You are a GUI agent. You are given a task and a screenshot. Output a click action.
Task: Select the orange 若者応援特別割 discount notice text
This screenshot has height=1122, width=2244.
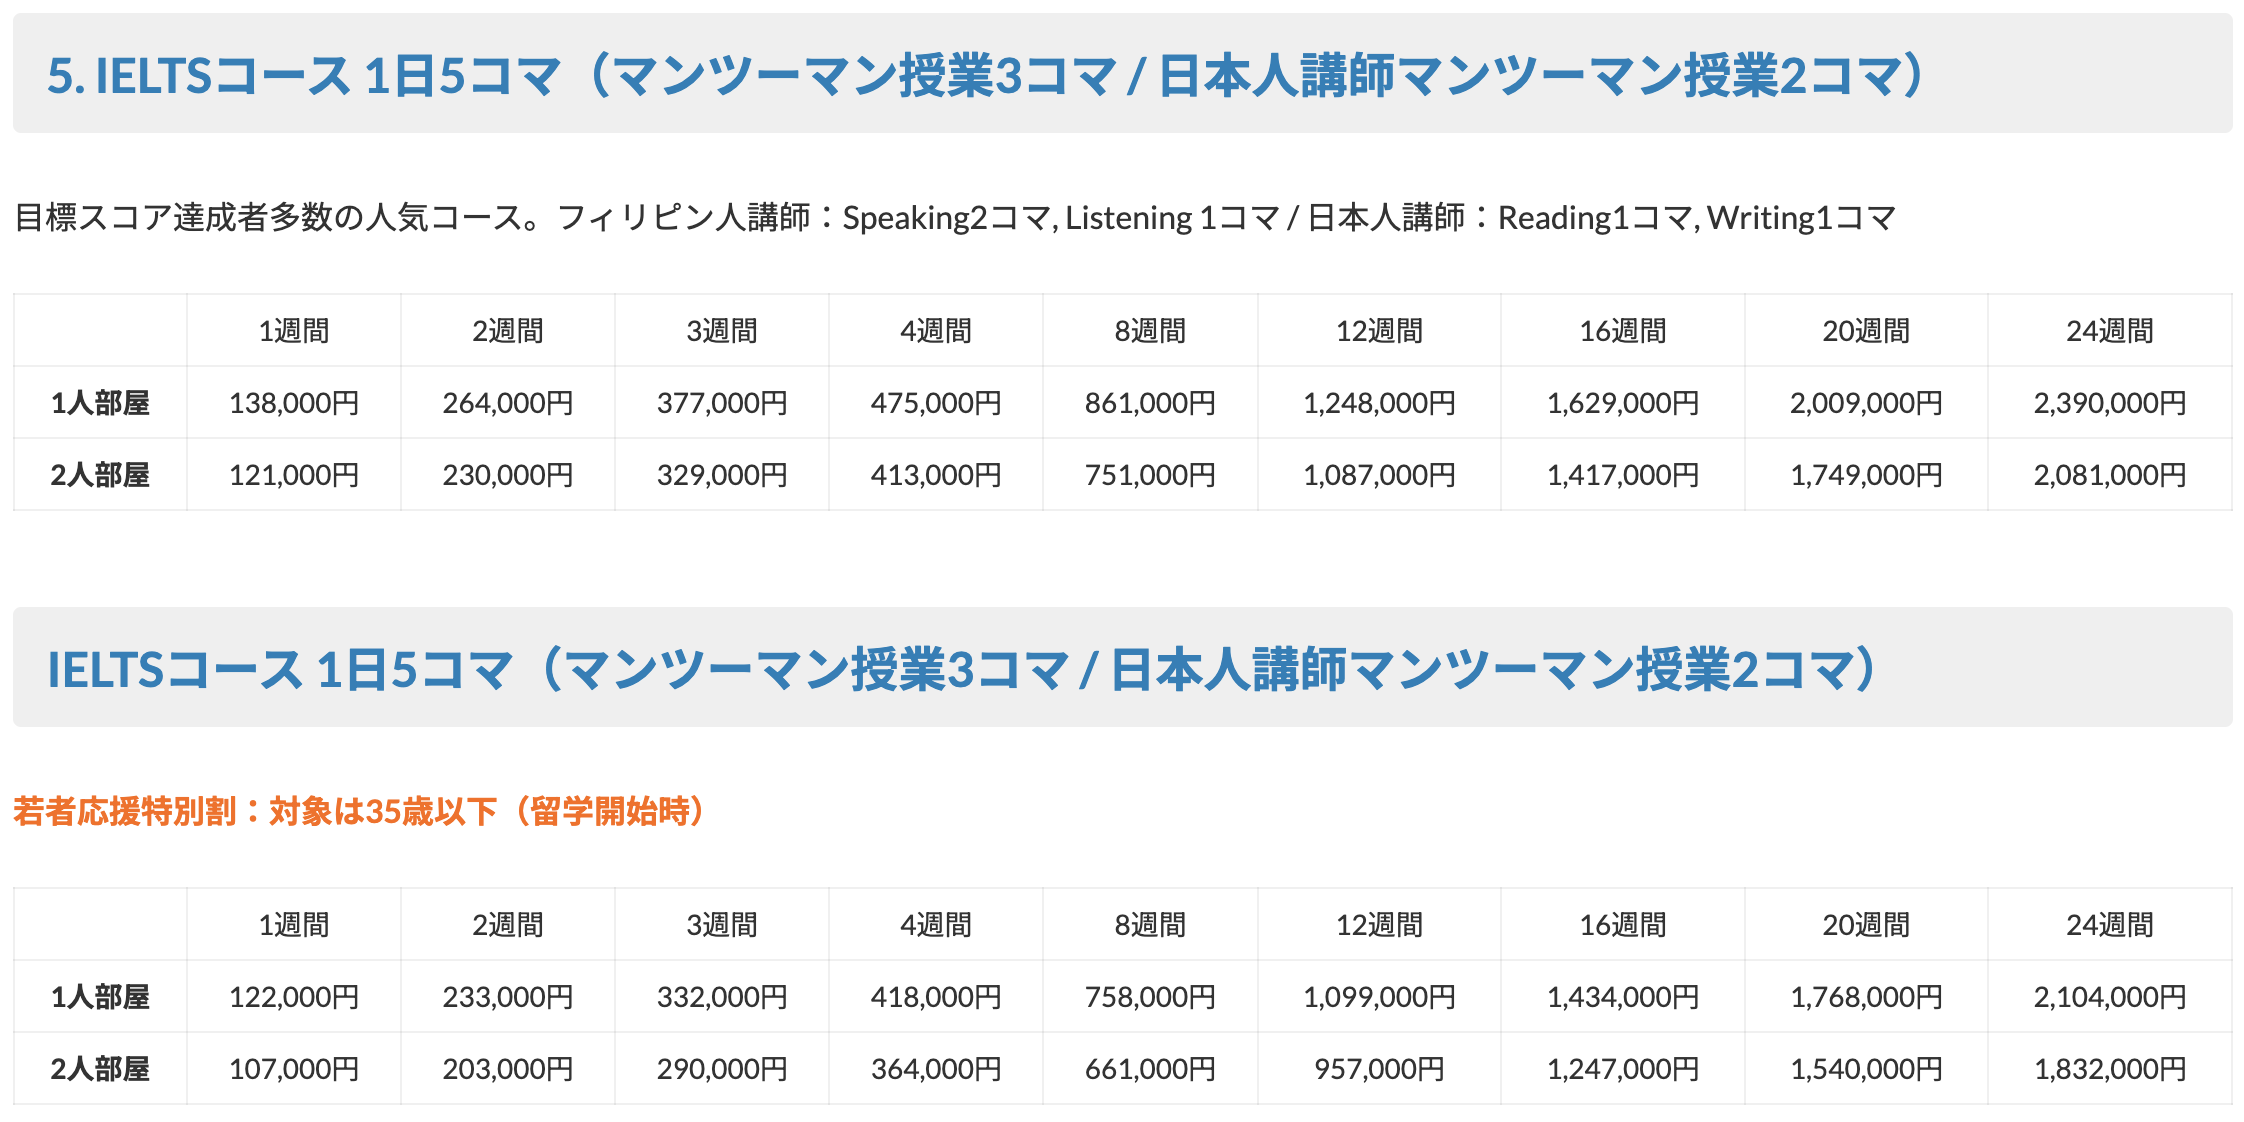pyautogui.click(x=360, y=811)
